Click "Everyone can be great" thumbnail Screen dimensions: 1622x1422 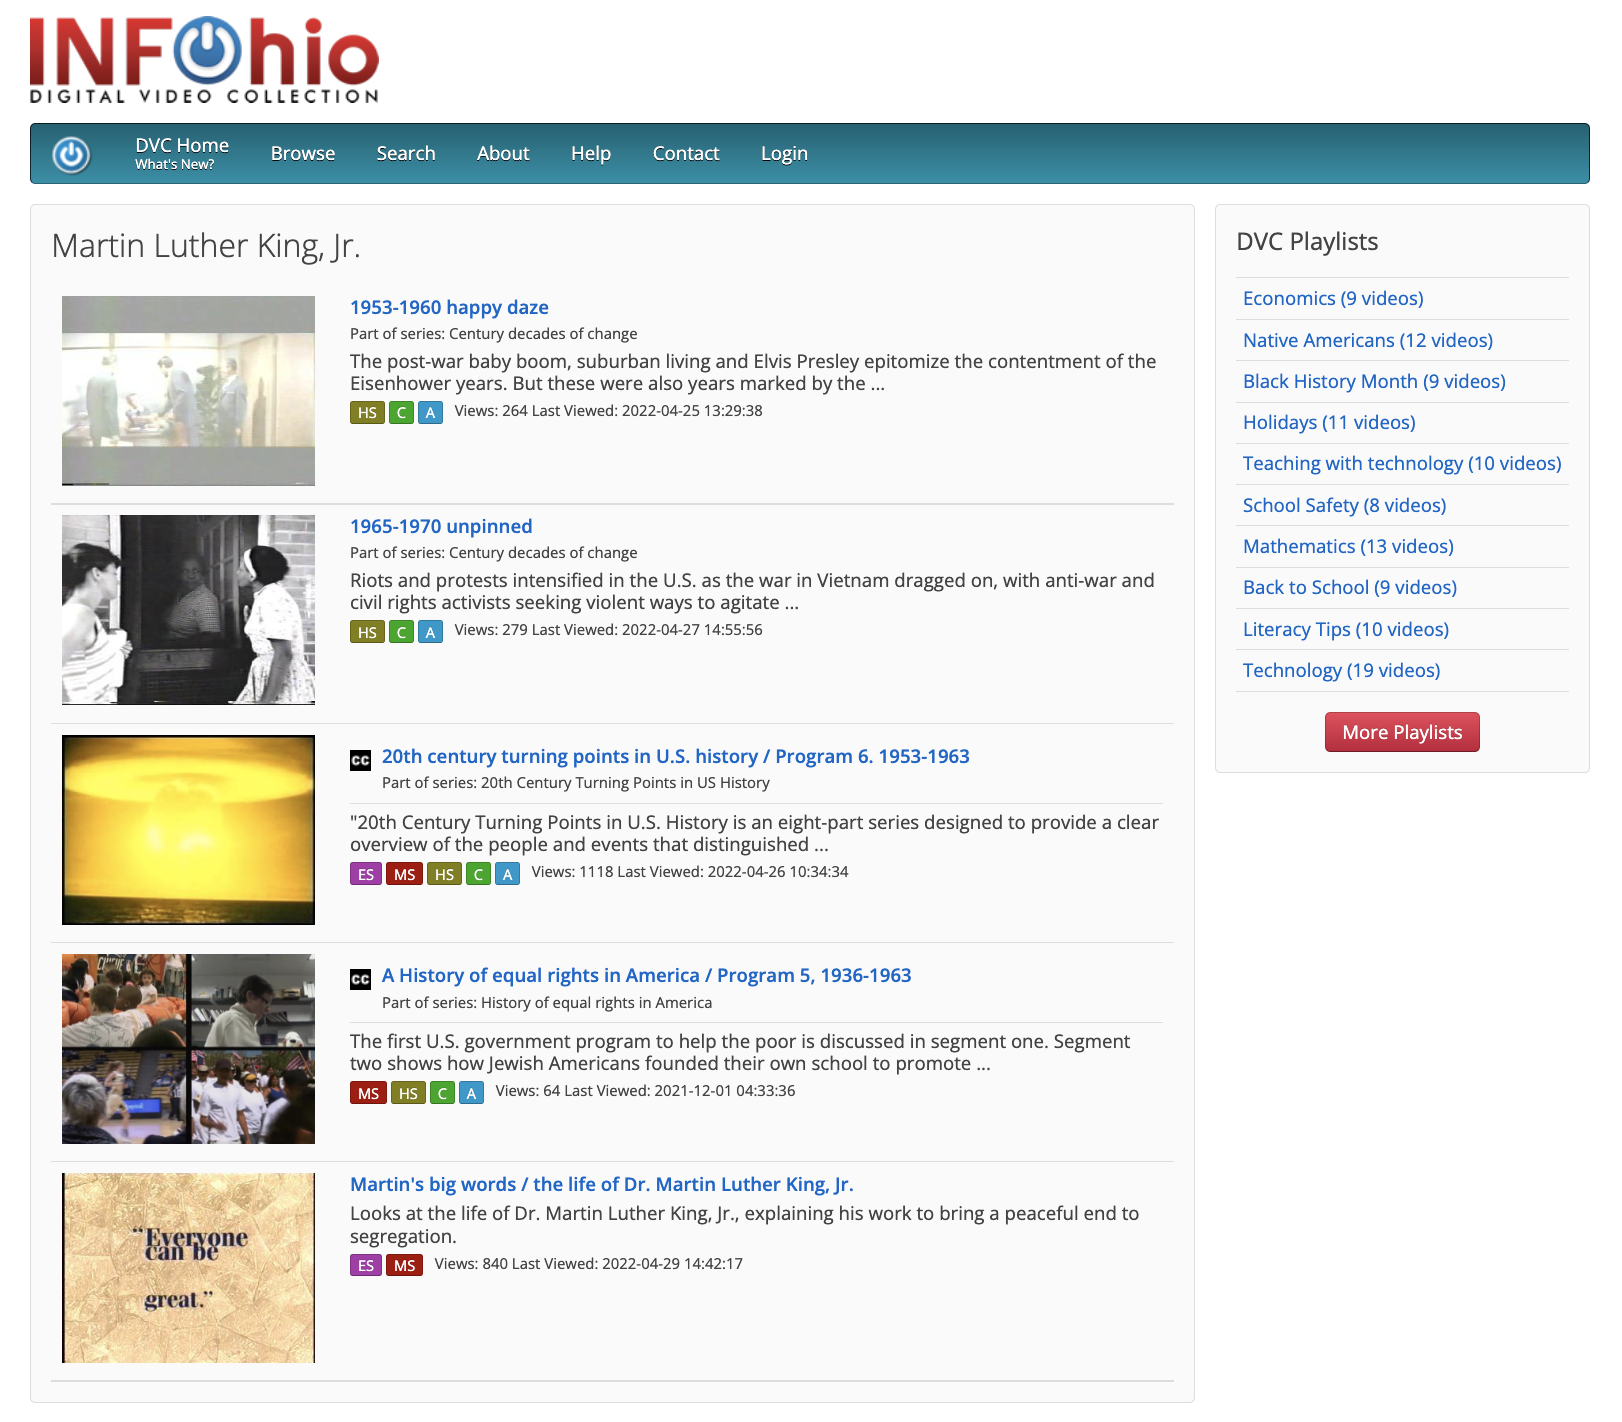(x=188, y=1268)
